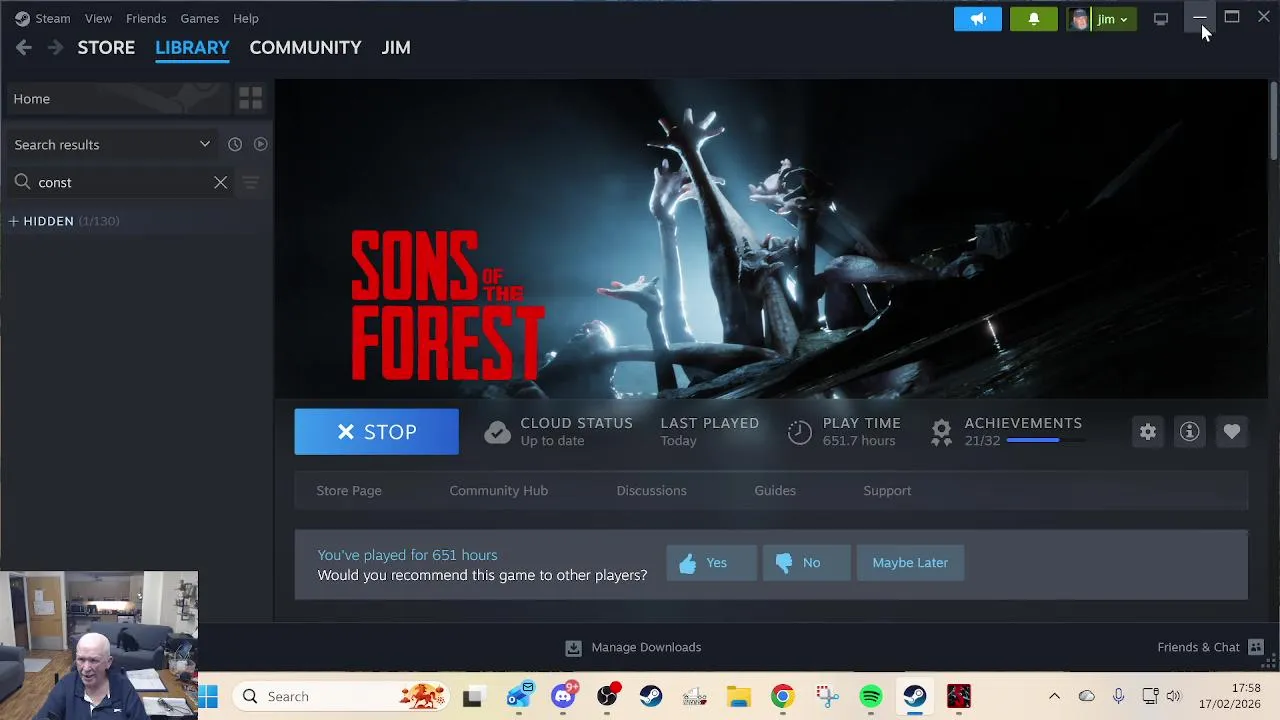Screen dimensions: 1280x720
Task: Open Google Chrome from the taskbar
Action: click(782, 696)
